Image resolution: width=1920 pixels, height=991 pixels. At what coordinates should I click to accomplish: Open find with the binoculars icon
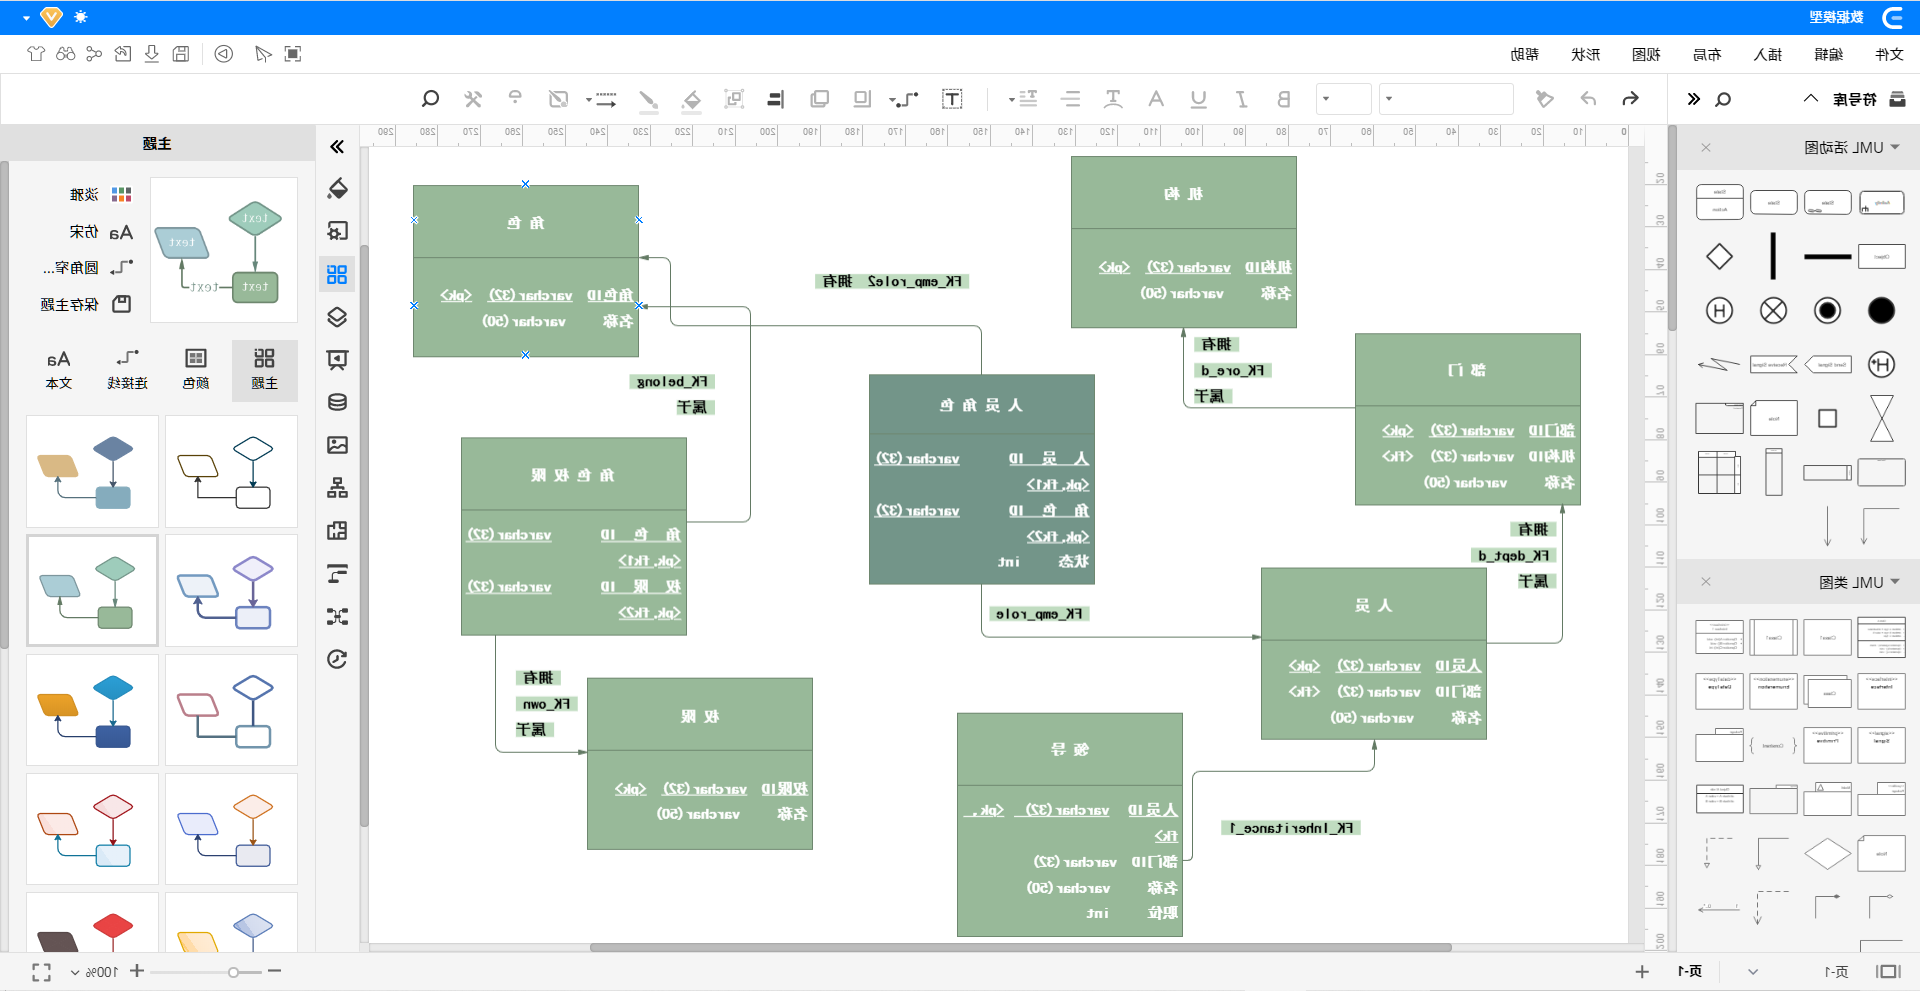coord(65,54)
